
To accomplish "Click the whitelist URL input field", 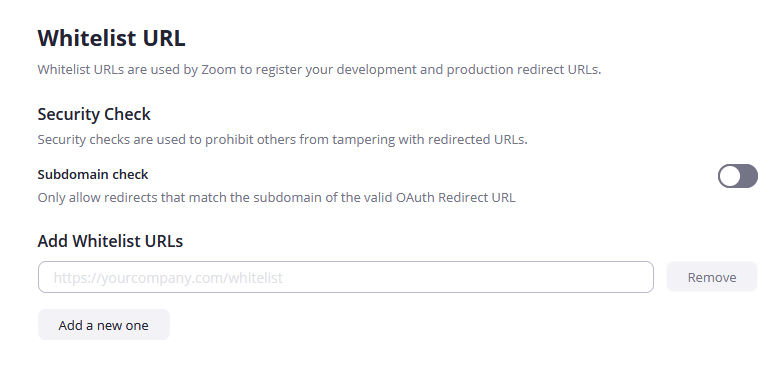I will coord(346,277).
